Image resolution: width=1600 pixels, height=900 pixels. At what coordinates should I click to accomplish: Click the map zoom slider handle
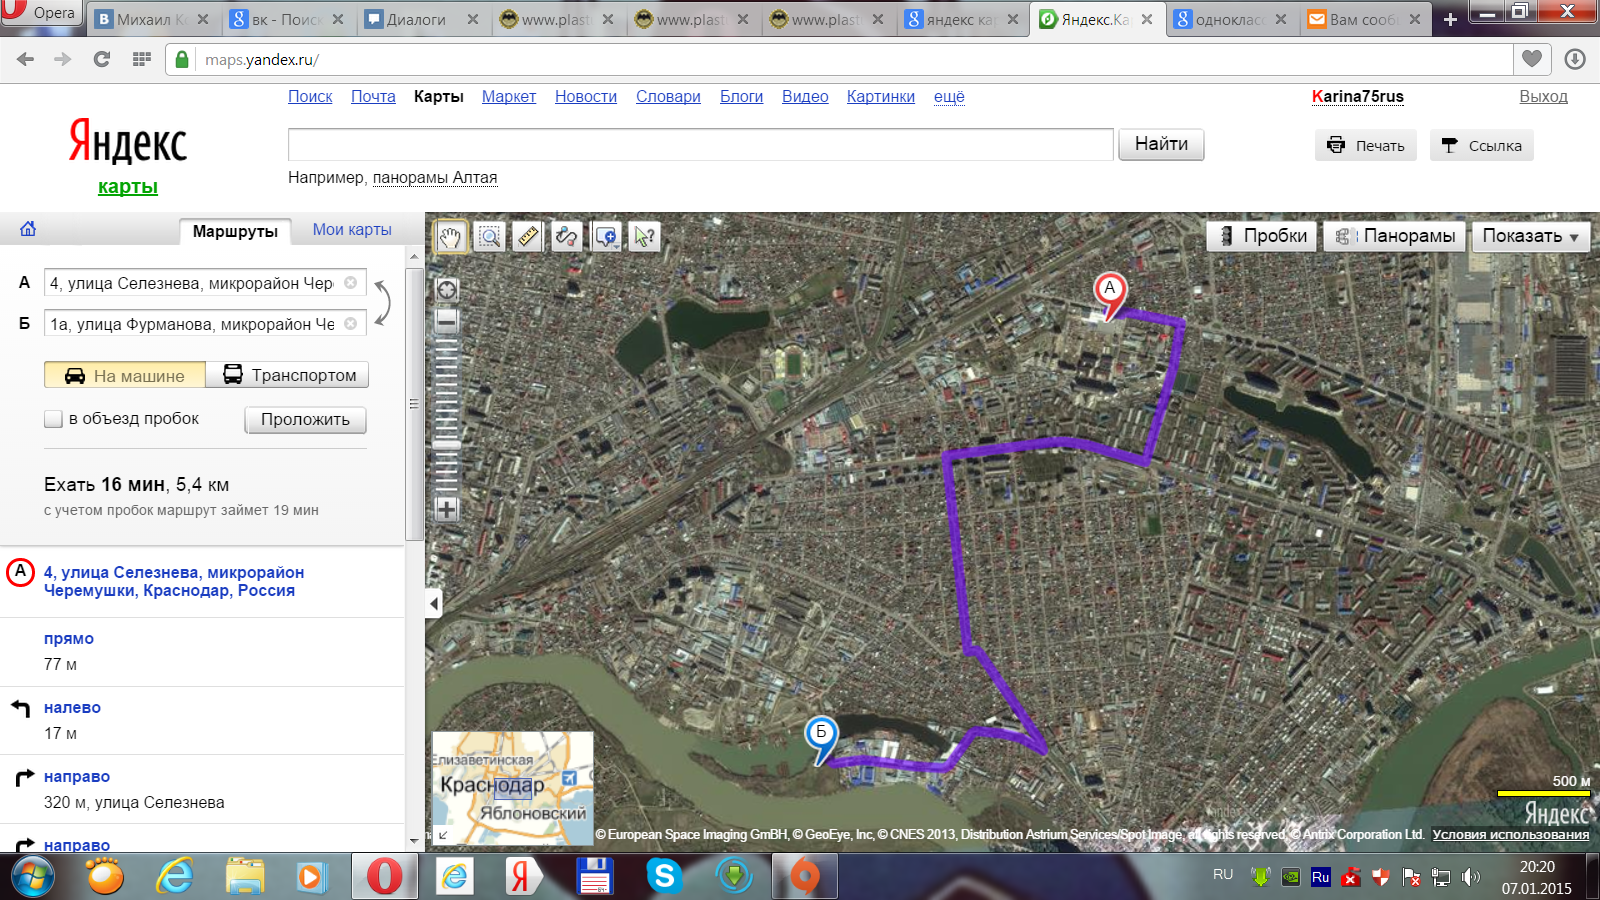447,445
